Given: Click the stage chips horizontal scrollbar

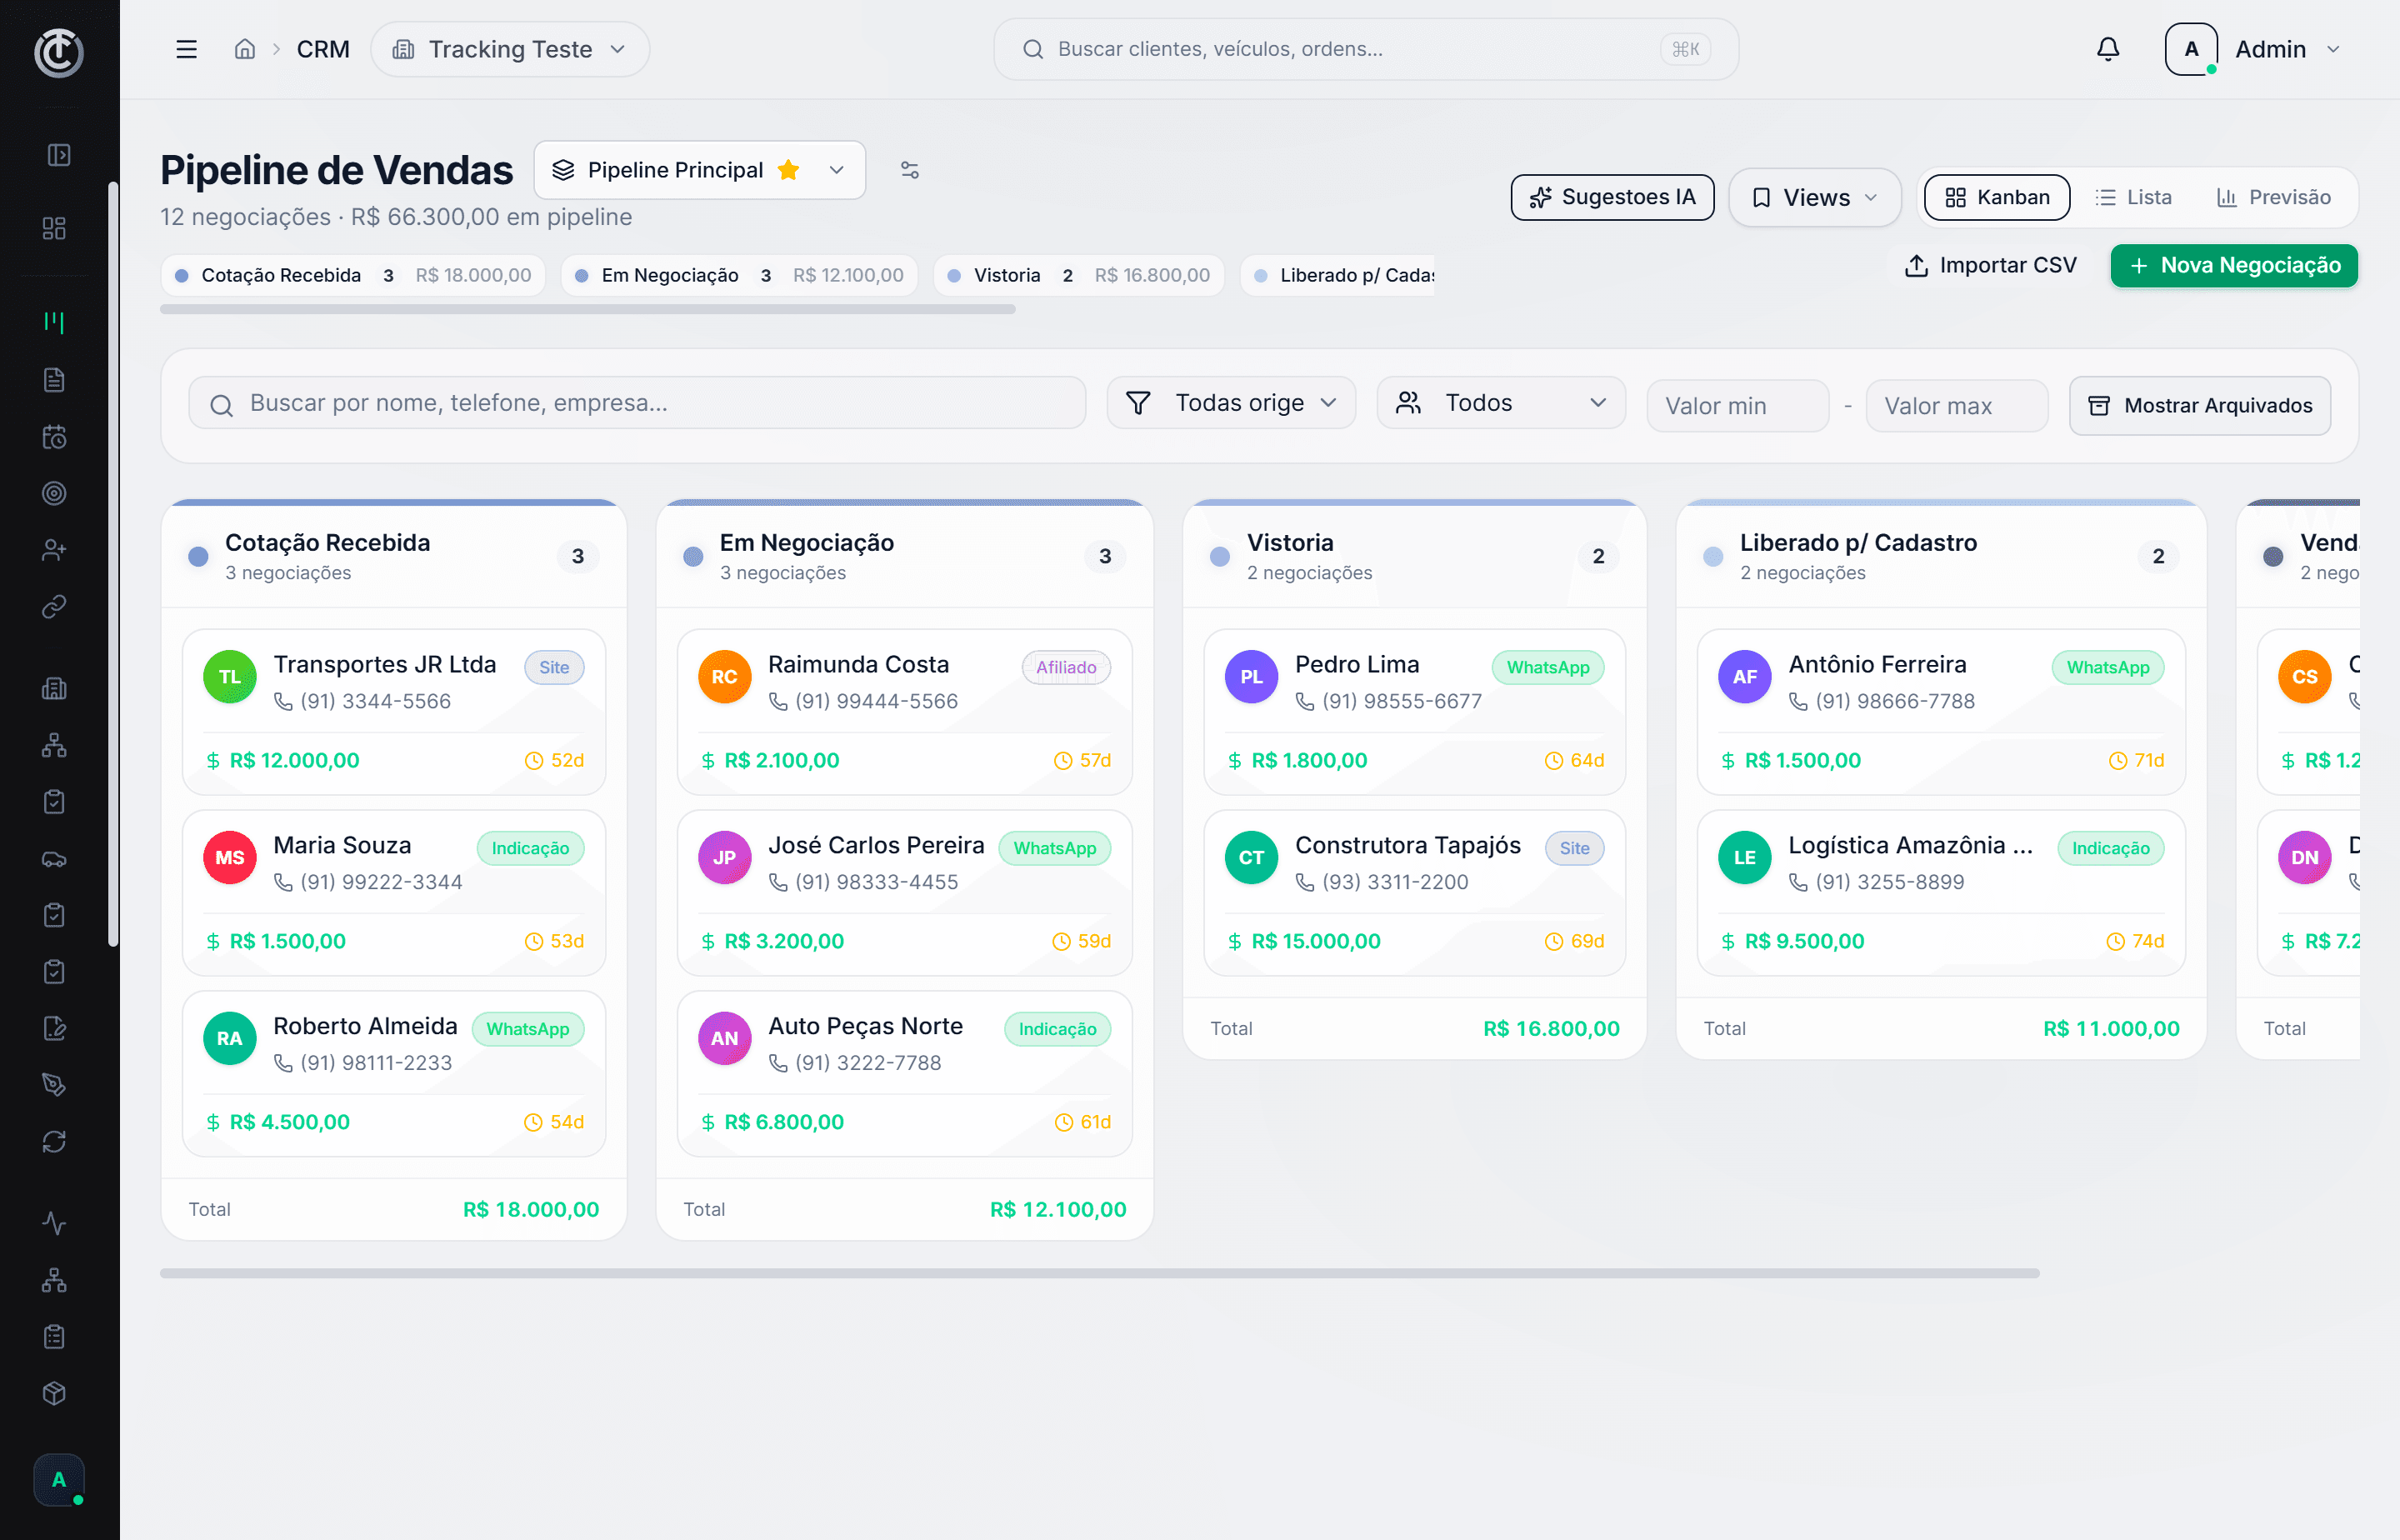Looking at the screenshot, I should tap(588, 310).
